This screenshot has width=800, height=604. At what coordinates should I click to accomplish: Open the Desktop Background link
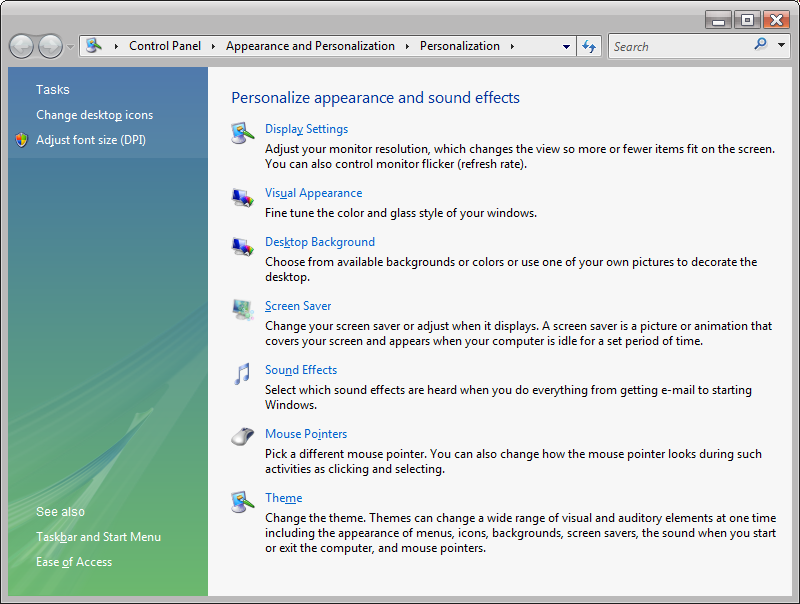(320, 242)
